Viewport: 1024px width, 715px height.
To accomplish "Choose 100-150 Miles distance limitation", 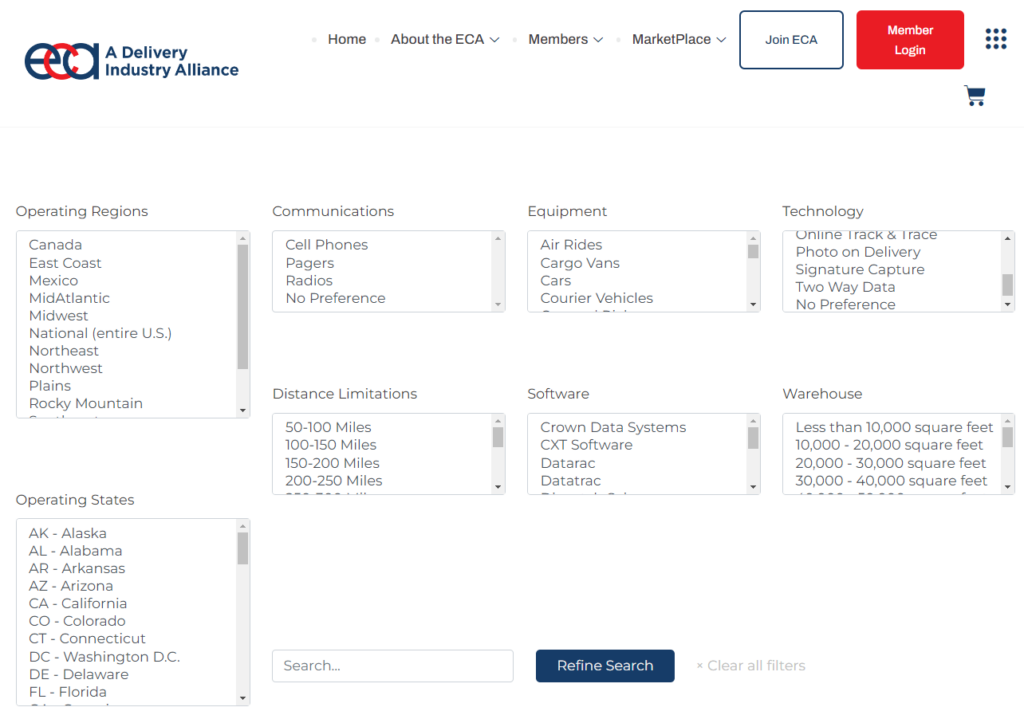I will click(331, 445).
